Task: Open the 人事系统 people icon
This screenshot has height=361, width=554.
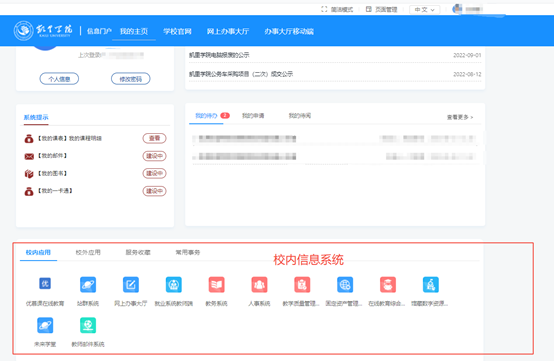Action: [x=259, y=284]
